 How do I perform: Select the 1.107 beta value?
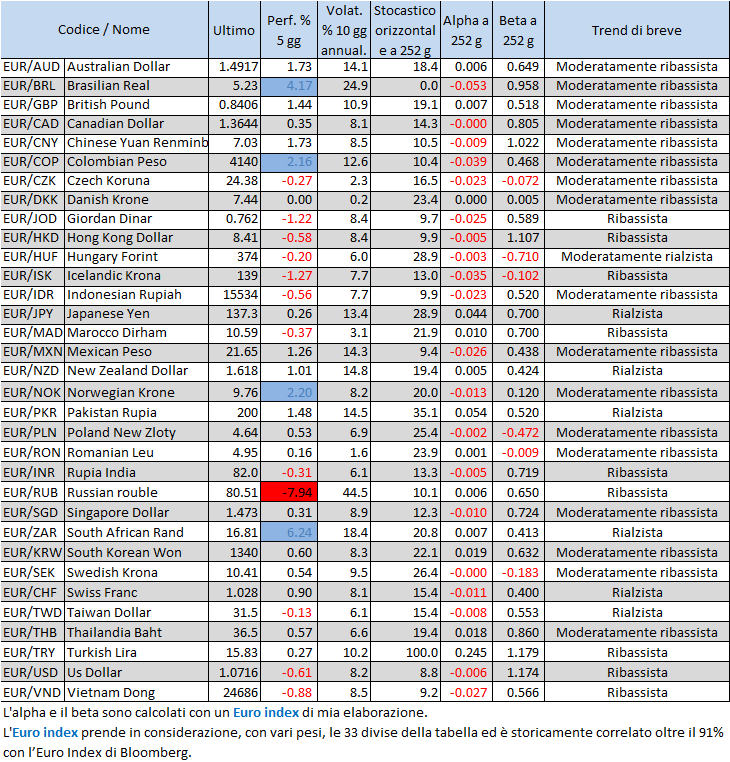(x=518, y=238)
